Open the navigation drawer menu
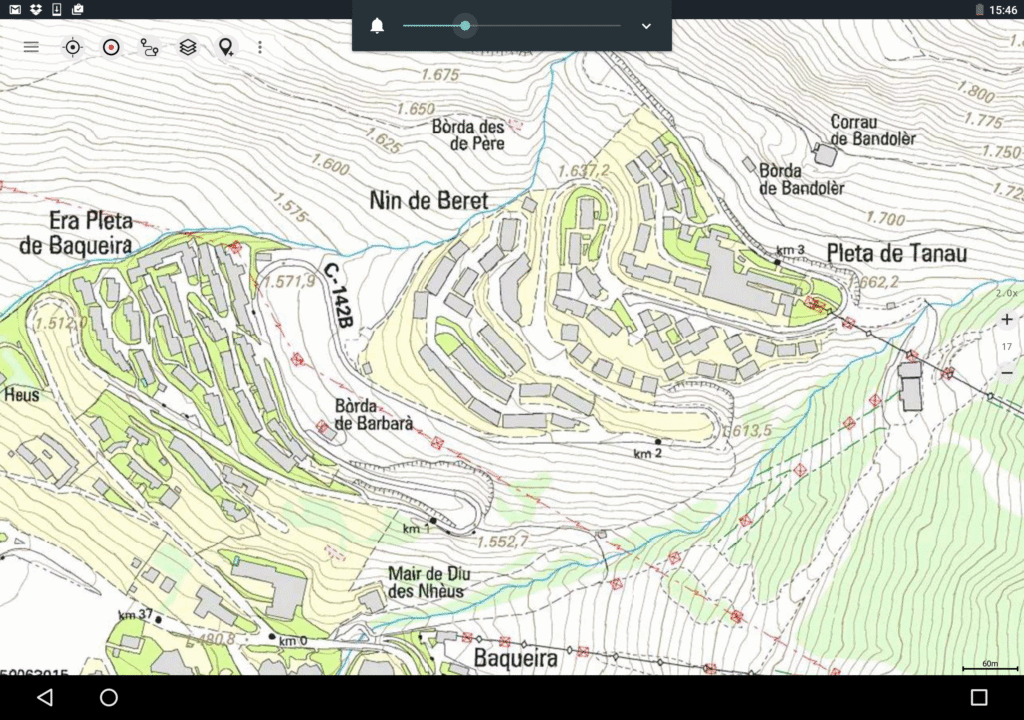This screenshot has height=720, width=1024. 31,46
